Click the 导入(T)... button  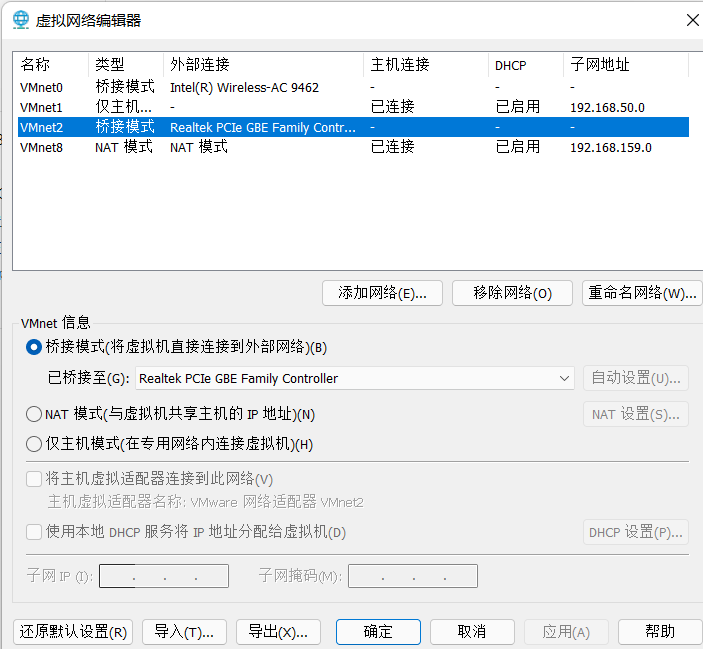[x=184, y=632]
